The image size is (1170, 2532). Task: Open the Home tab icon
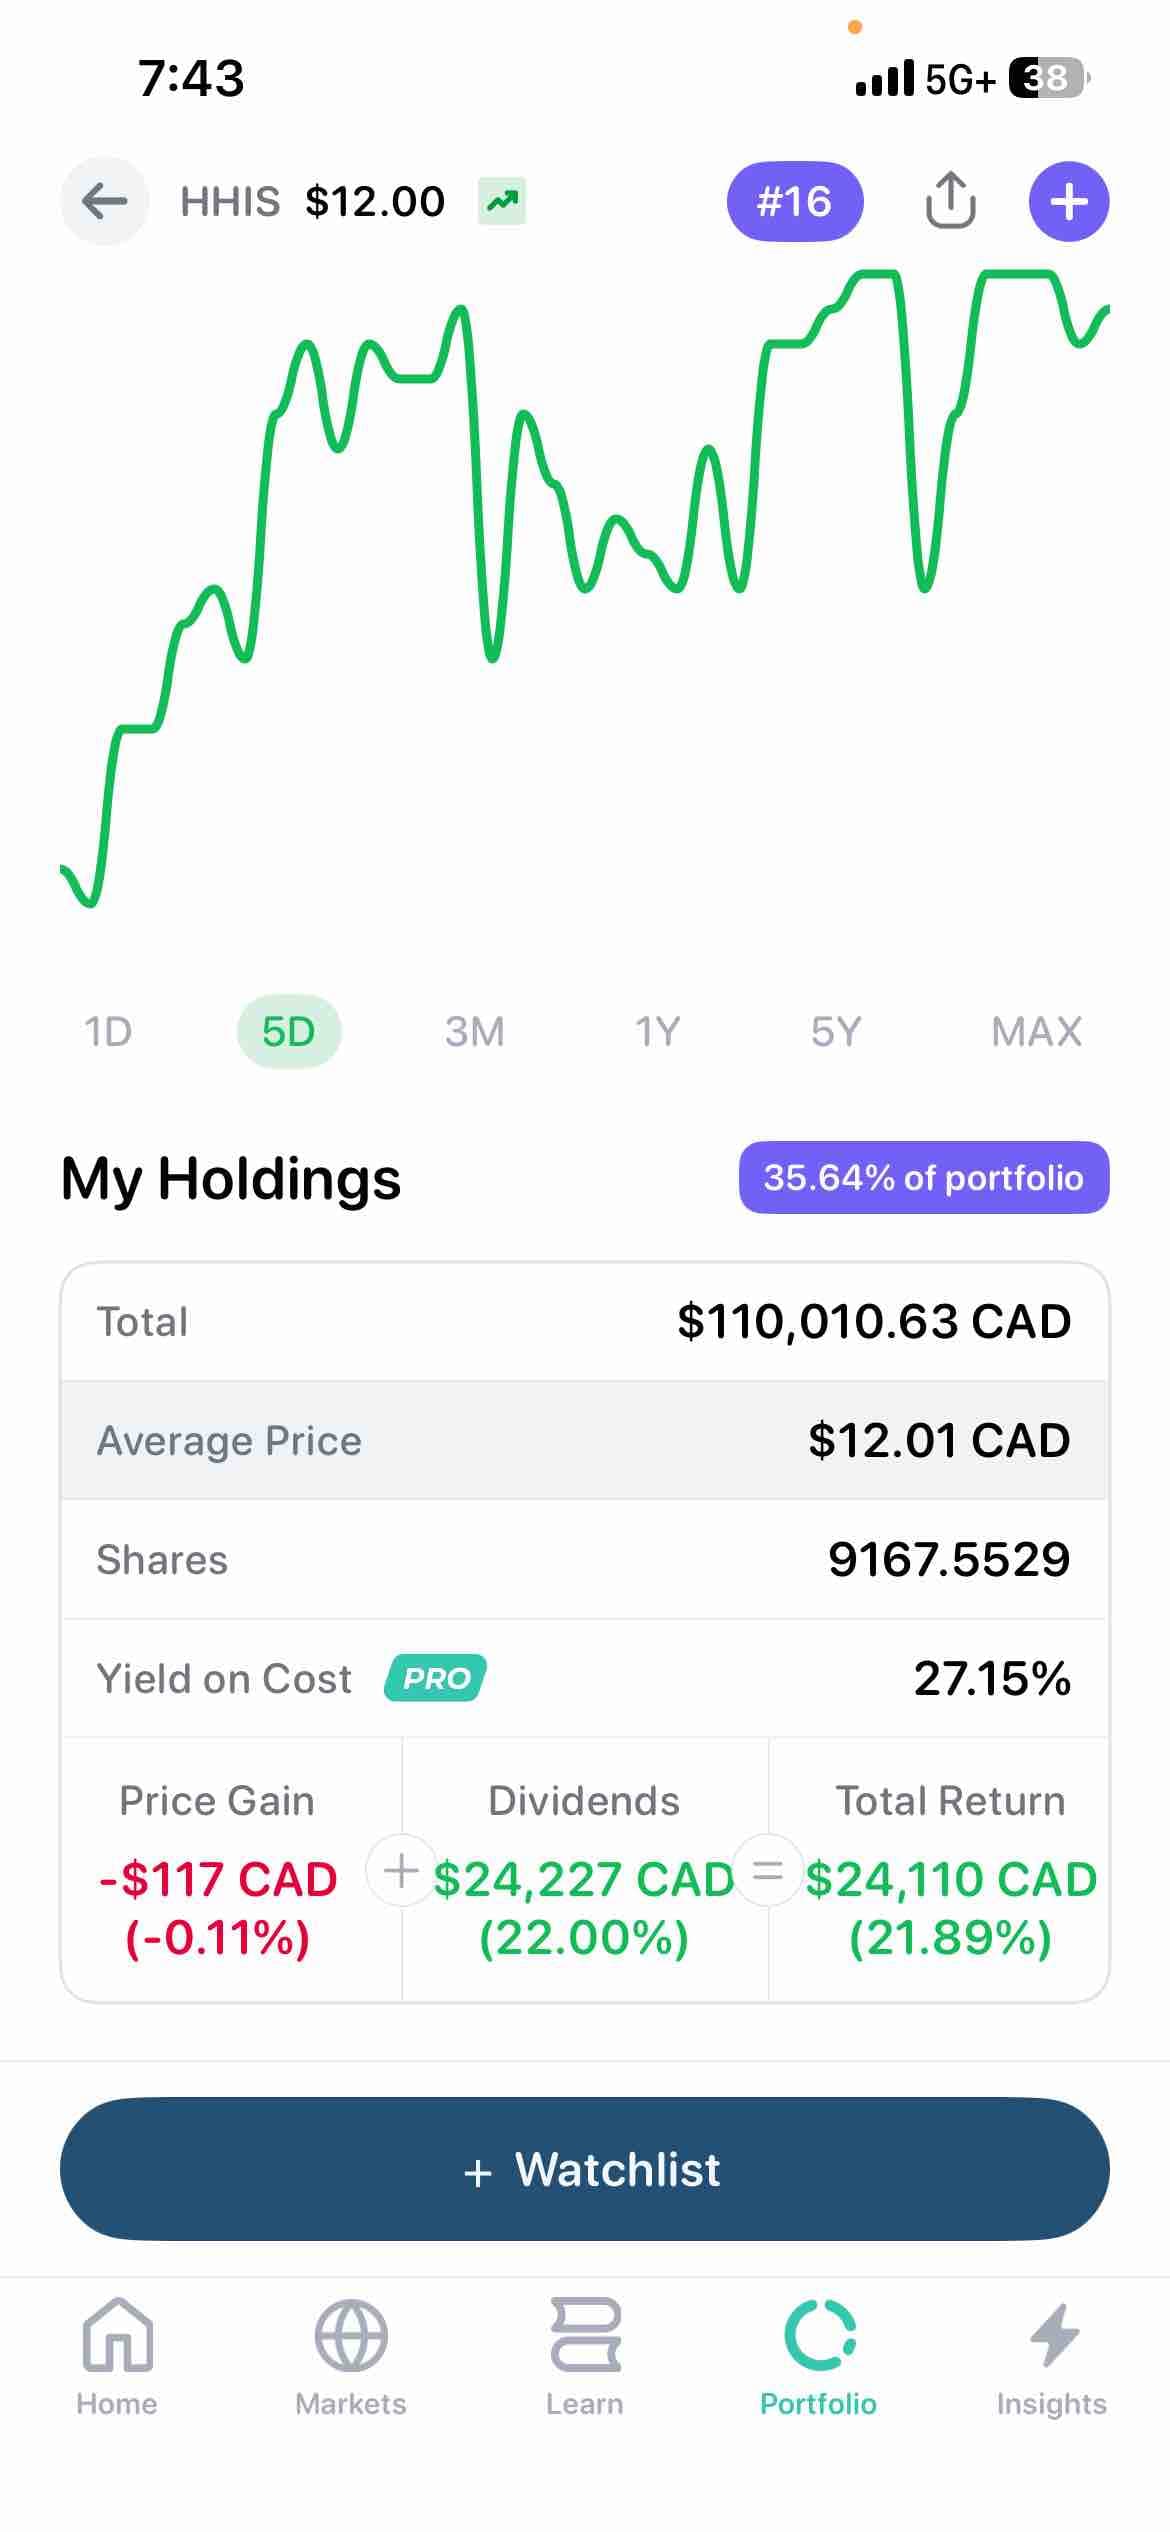tap(117, 2335)
